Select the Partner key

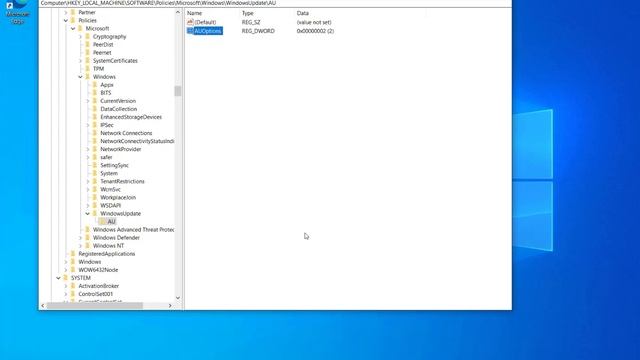pos(87,12)
